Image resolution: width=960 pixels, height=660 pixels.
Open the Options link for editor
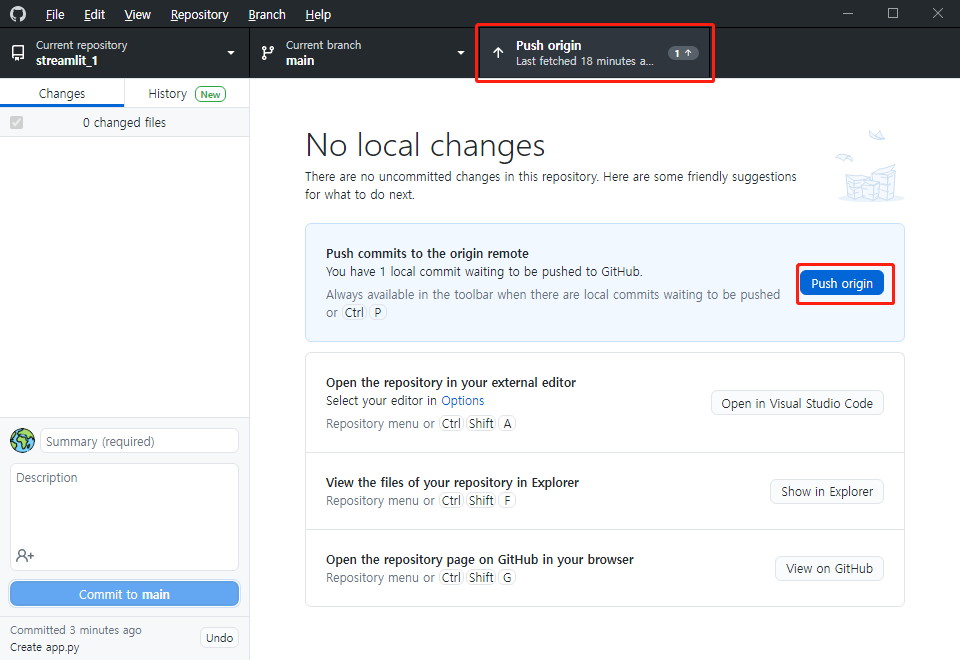coord(463,400)
